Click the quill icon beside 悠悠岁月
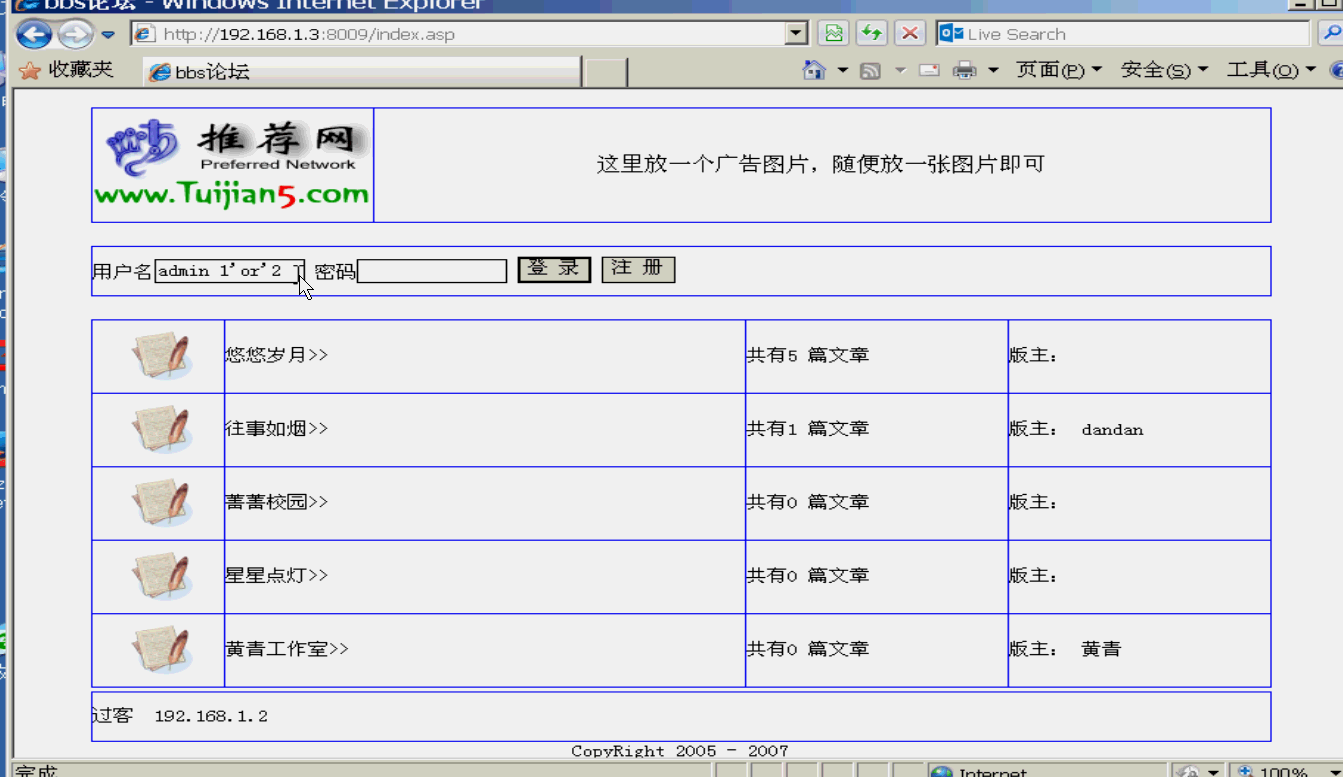 coord(160,356)
